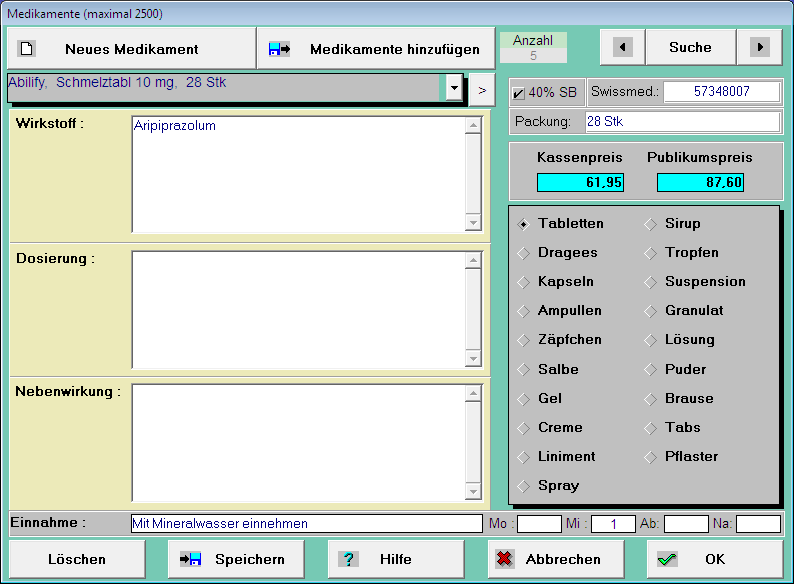The image size is (794, 584).
Task: Toggle the 40% SB checkbox
Action: (519, 93)
